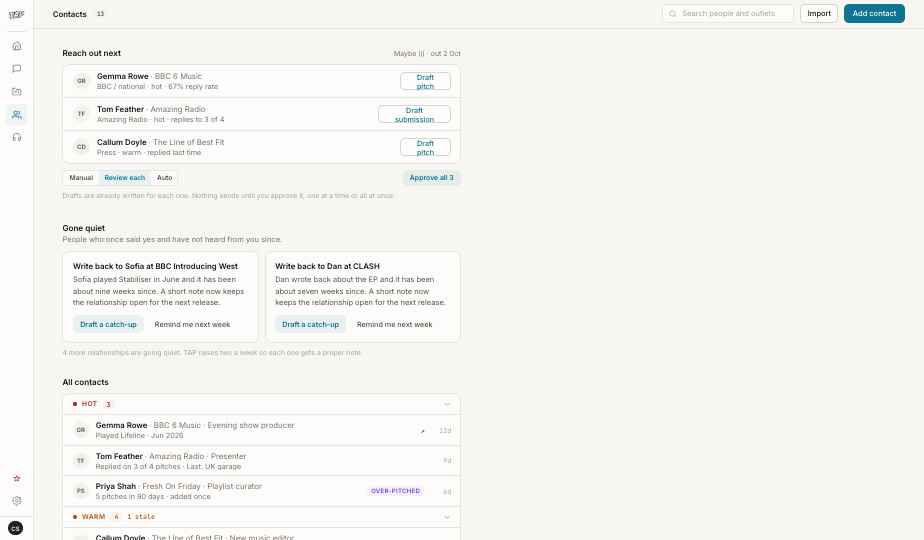Open the settings gear icon

[x=16, y=501]
